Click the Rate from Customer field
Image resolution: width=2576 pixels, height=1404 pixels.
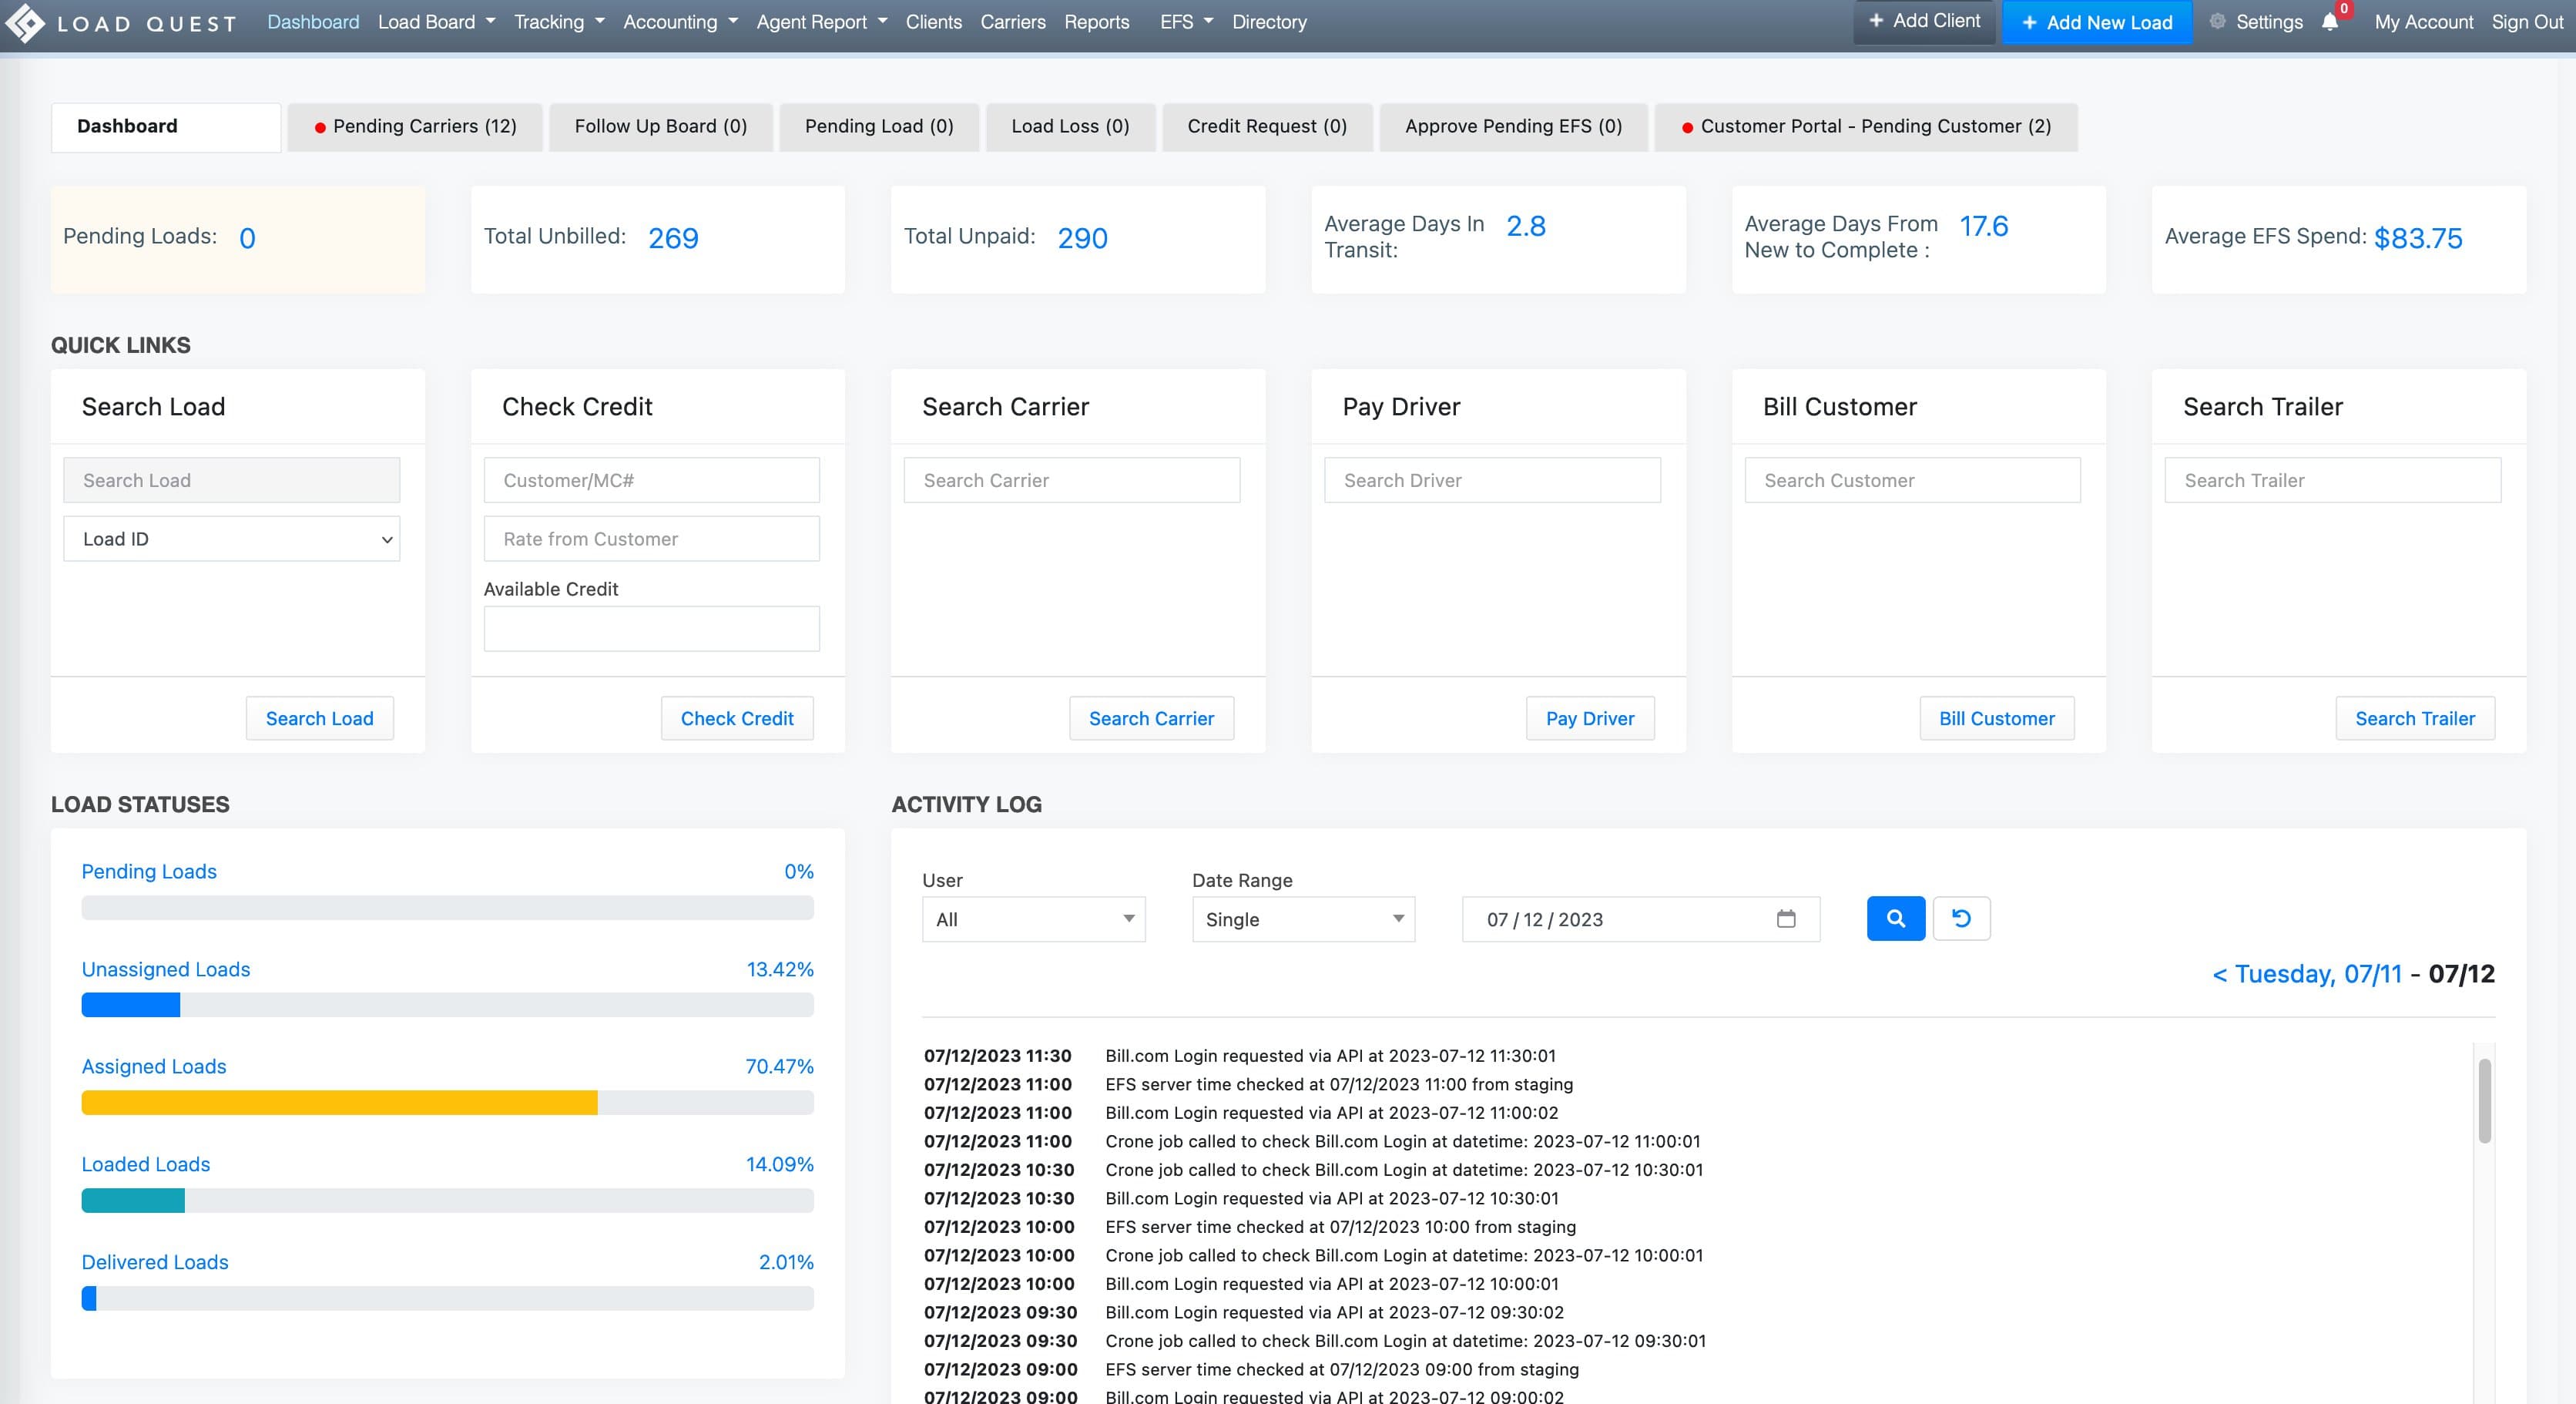pos(652,539)
